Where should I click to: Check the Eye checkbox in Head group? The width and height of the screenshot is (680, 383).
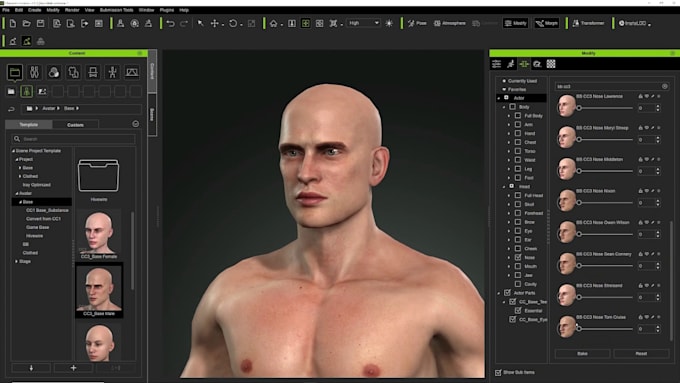pos(518,231)
